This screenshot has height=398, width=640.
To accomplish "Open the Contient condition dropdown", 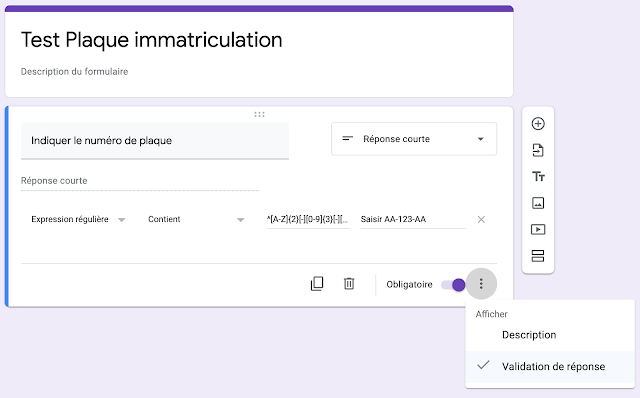I will (196, 220).
